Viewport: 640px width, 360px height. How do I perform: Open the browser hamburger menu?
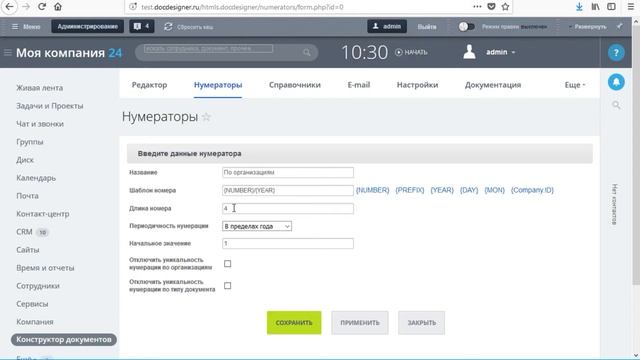(x=631, y=7)
